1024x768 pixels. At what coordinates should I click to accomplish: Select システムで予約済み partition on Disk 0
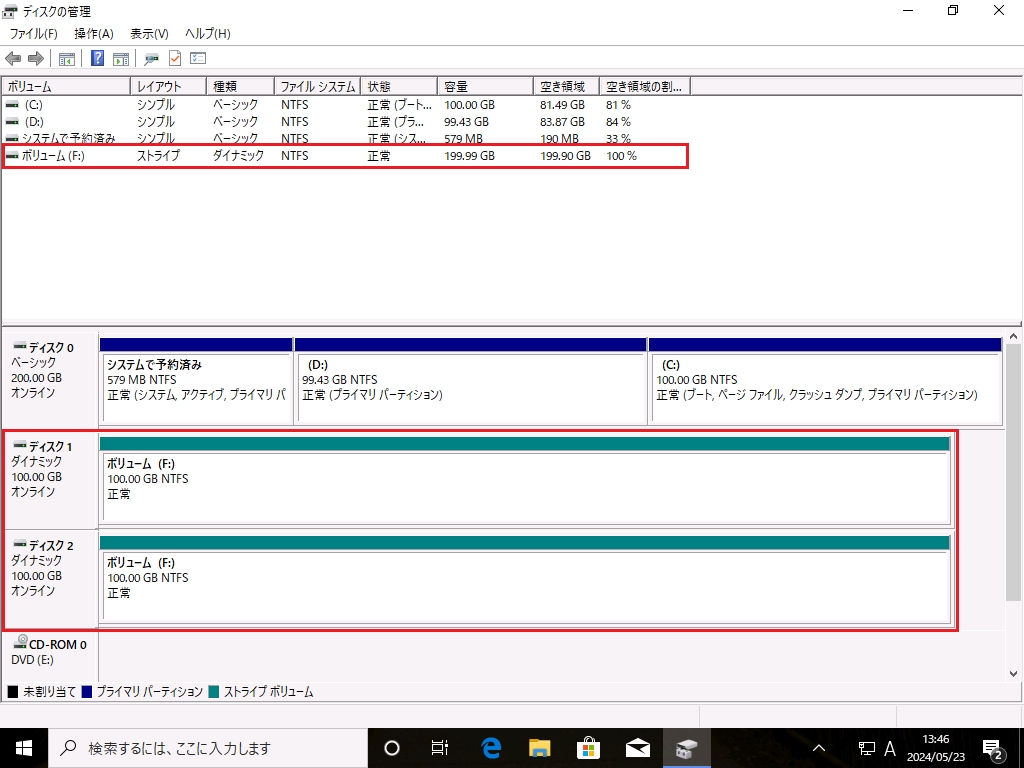[196, 381]
